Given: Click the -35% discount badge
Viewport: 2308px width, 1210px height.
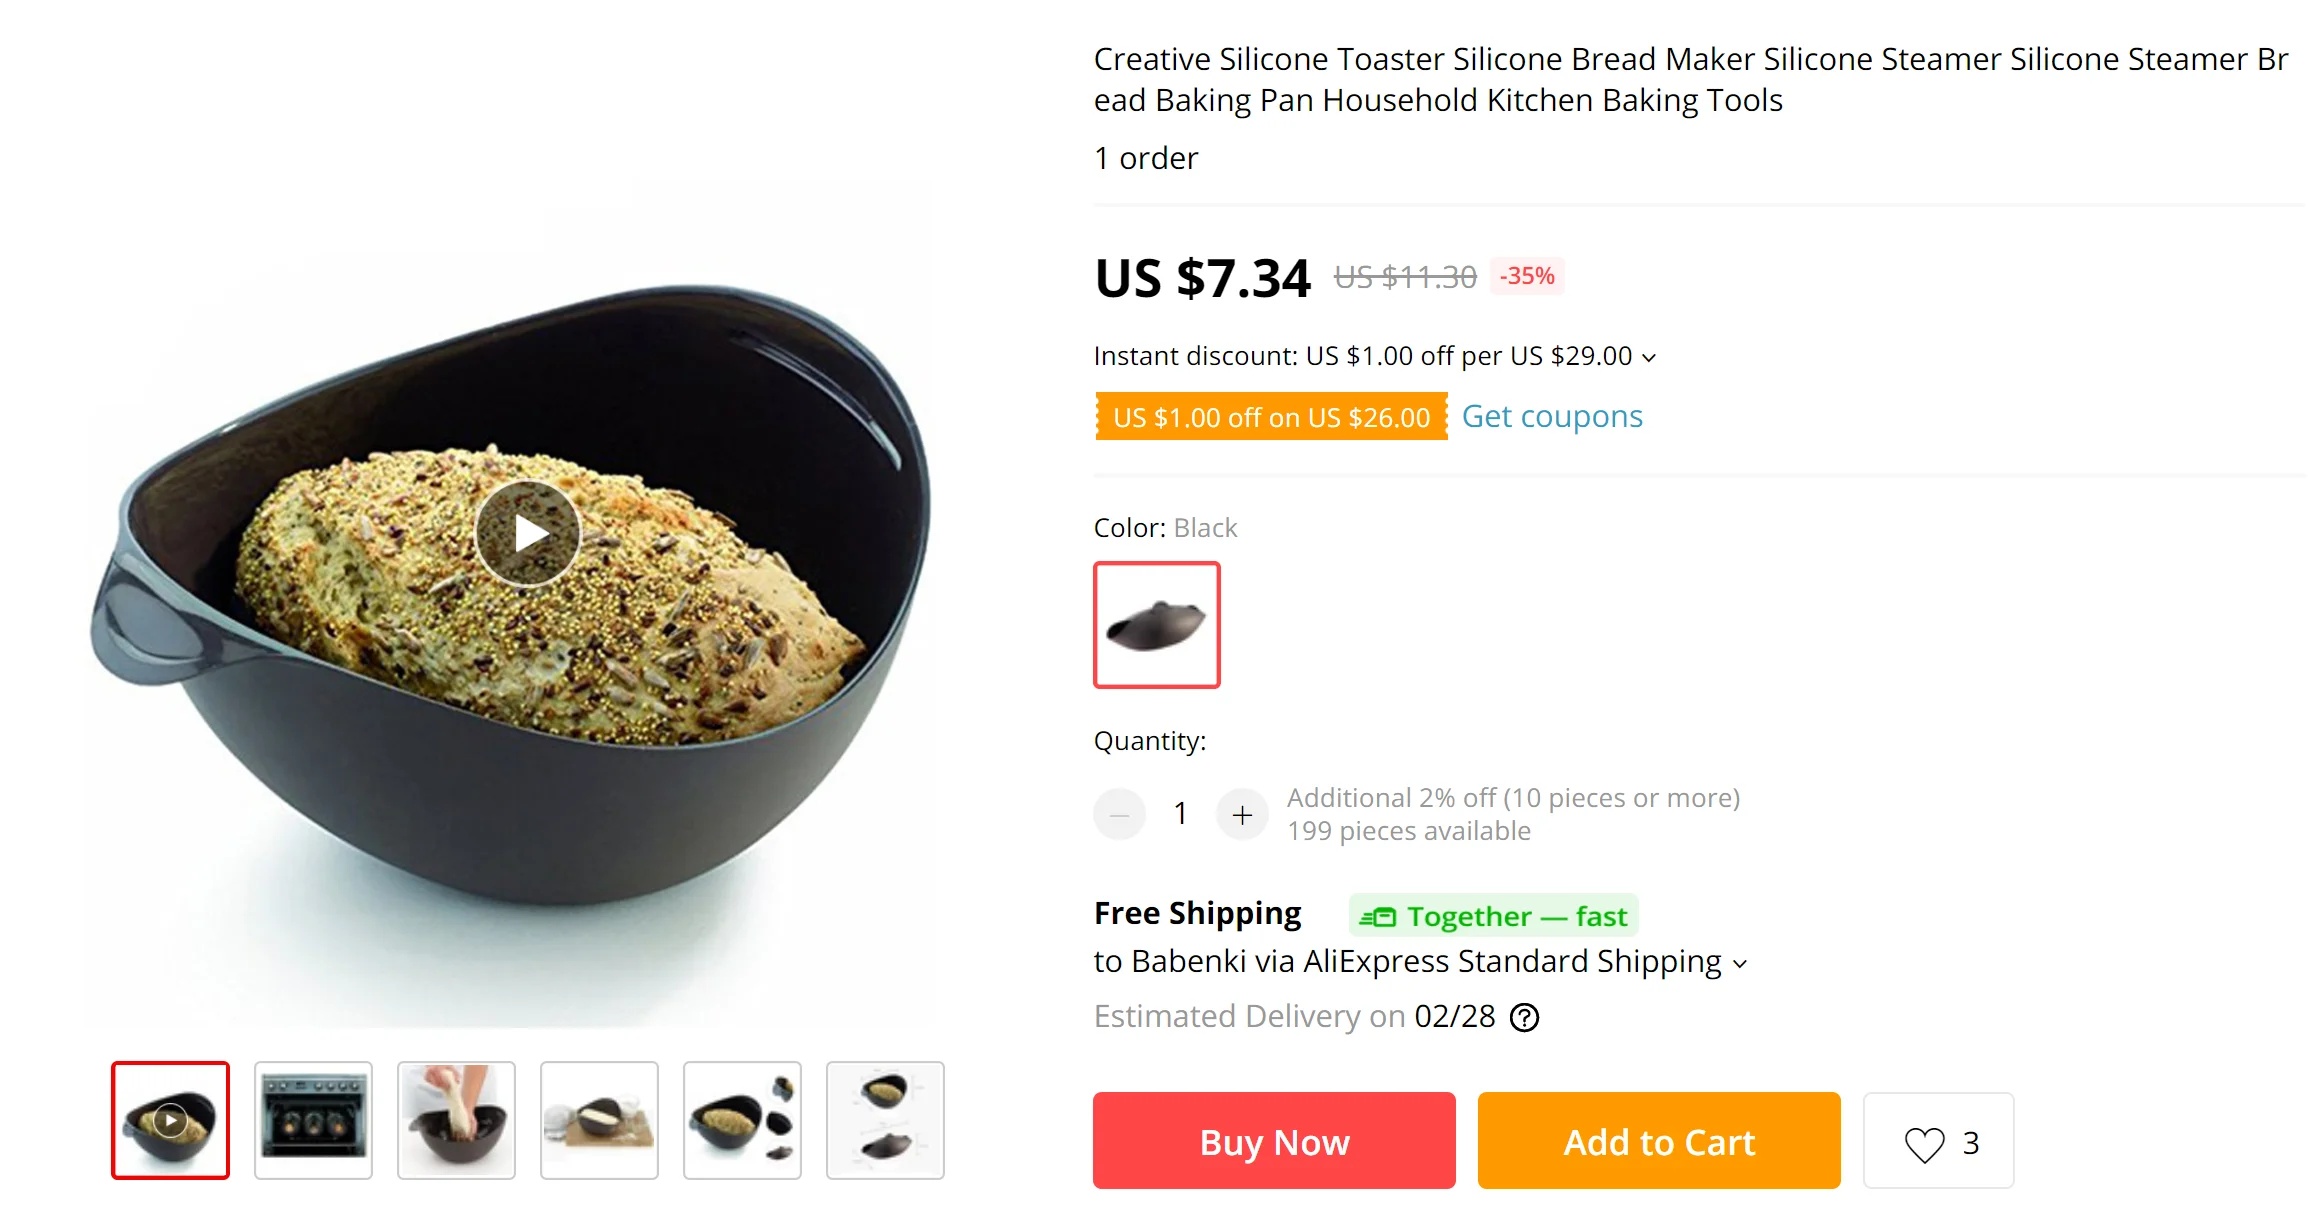Looking at the screenshot, I should (x=1527, y=276).
